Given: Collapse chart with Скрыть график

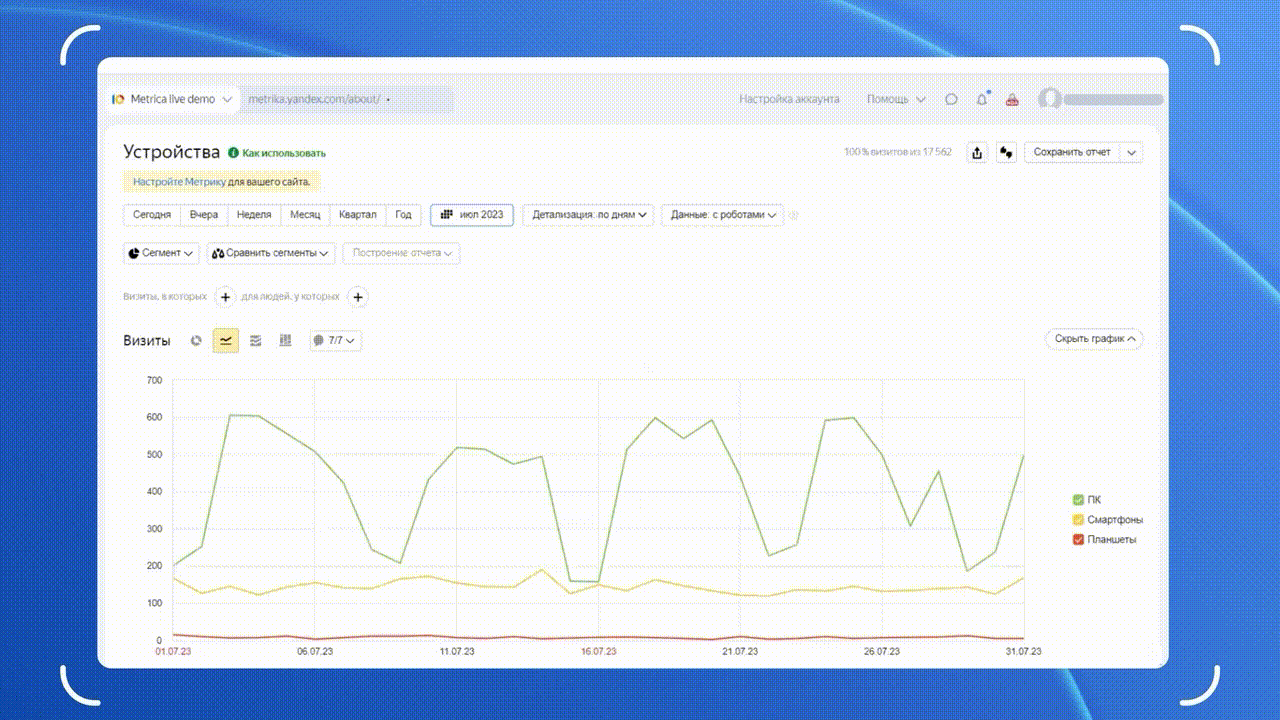Looking at the screenshot, I should [1094, 339].
